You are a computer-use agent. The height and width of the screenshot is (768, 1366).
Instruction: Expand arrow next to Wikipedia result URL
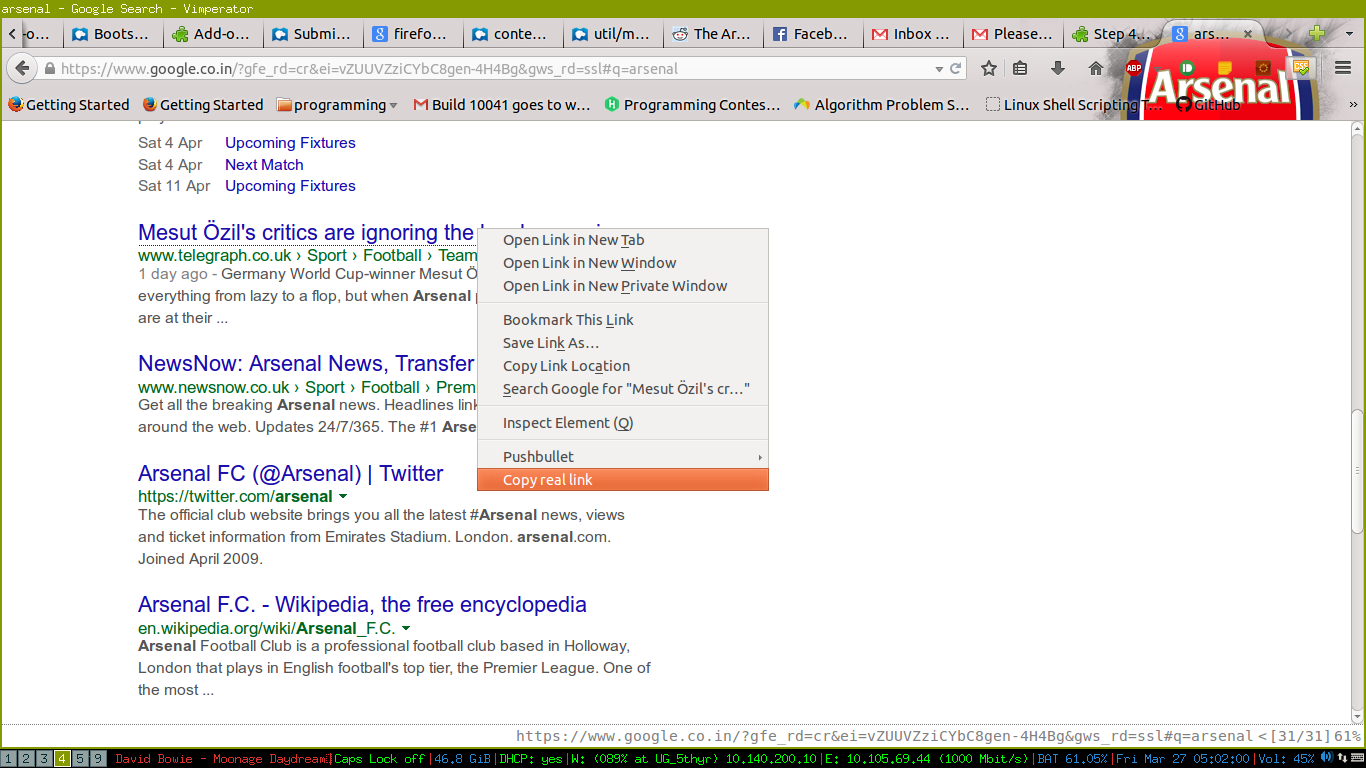click(406, 628)
